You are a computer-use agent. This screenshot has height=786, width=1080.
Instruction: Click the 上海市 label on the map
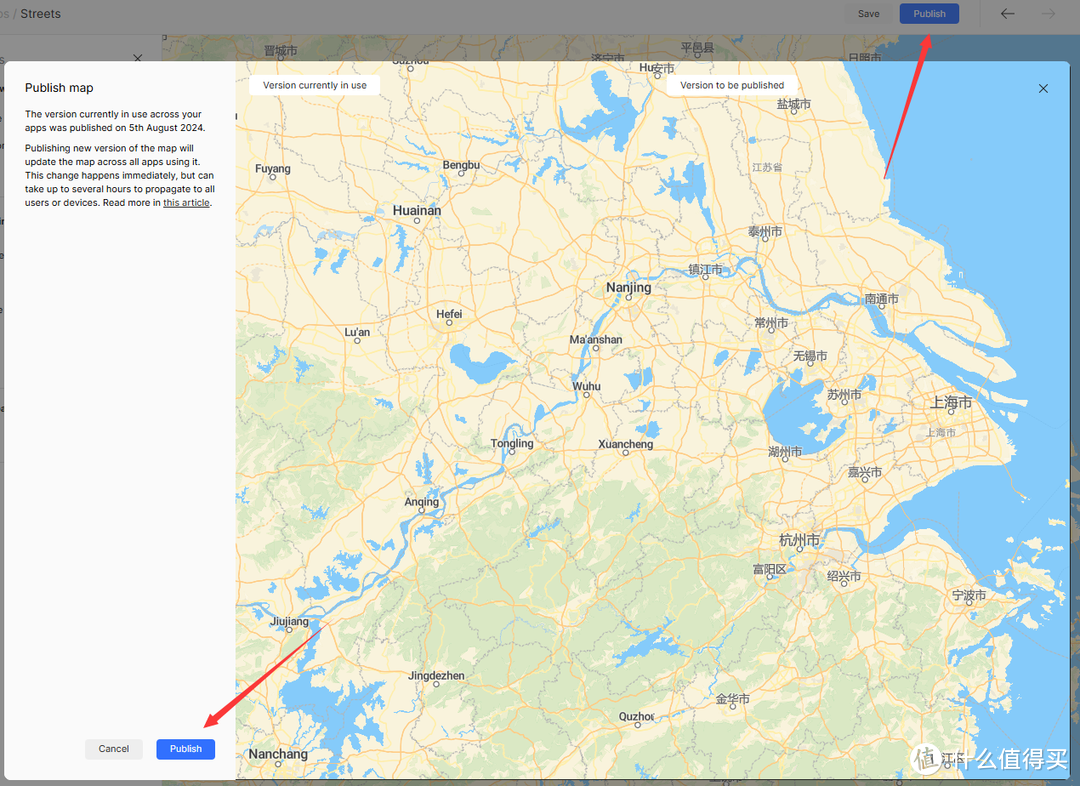click(x=950, y=403)
